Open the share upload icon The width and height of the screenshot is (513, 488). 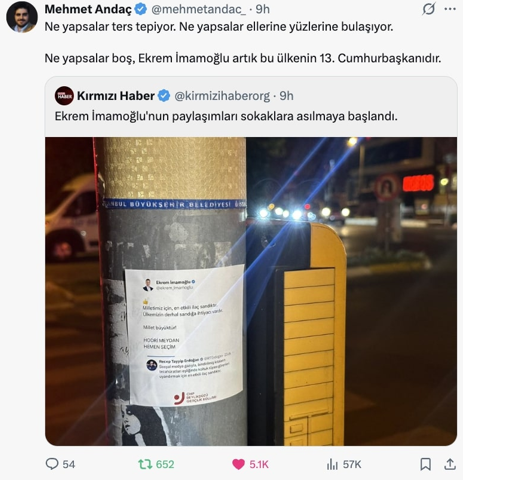pos(450,464)
